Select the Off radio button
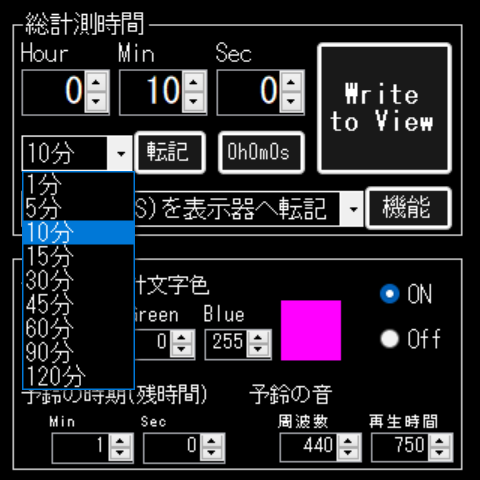The width and height of the screenshot is (480, 480). pos(389,339)
